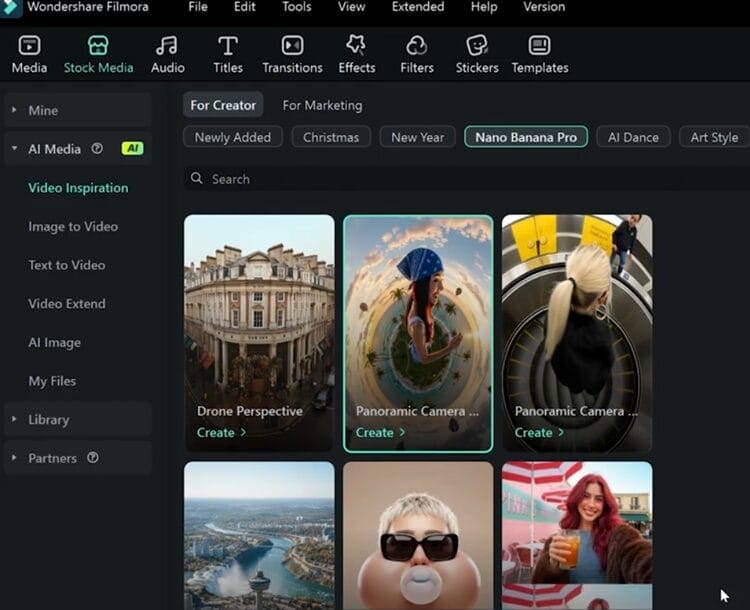Select Image to Video in sidebar
Screen dimensions: 750x610
tap(73, 226)
